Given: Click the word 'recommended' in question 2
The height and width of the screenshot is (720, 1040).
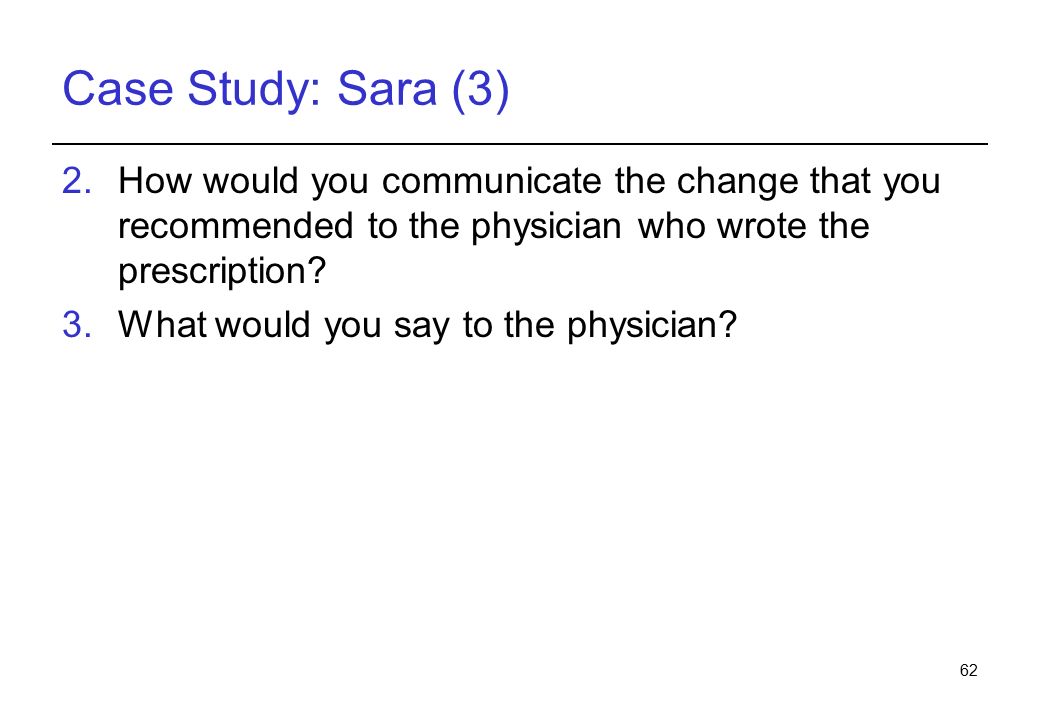Looking at the screenshot, I should [235, 225].
